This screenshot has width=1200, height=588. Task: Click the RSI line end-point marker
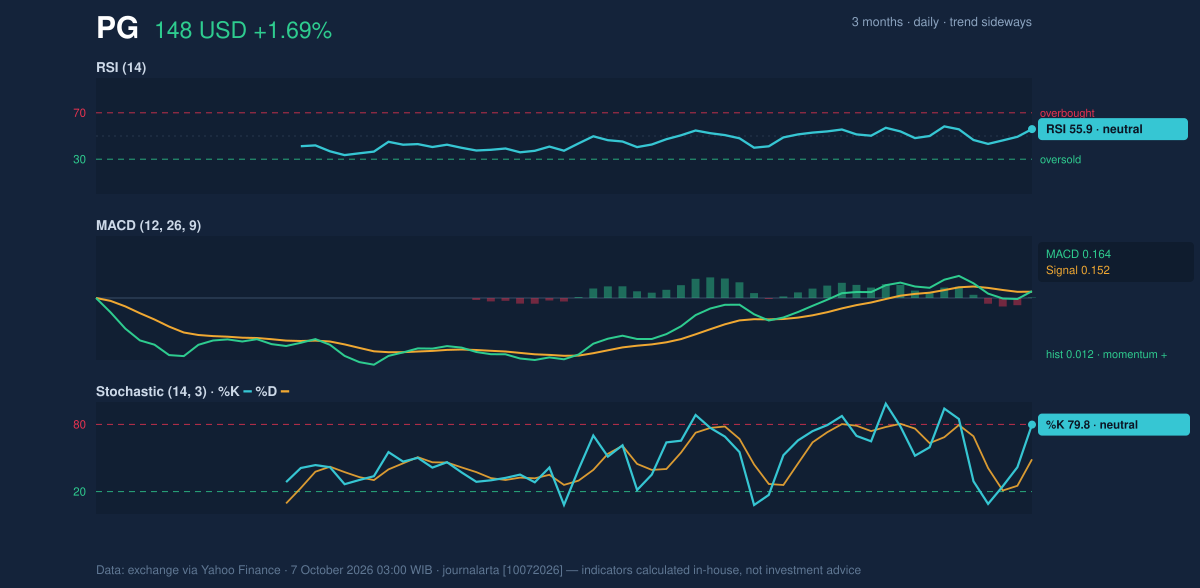(x=1032, y=129)
